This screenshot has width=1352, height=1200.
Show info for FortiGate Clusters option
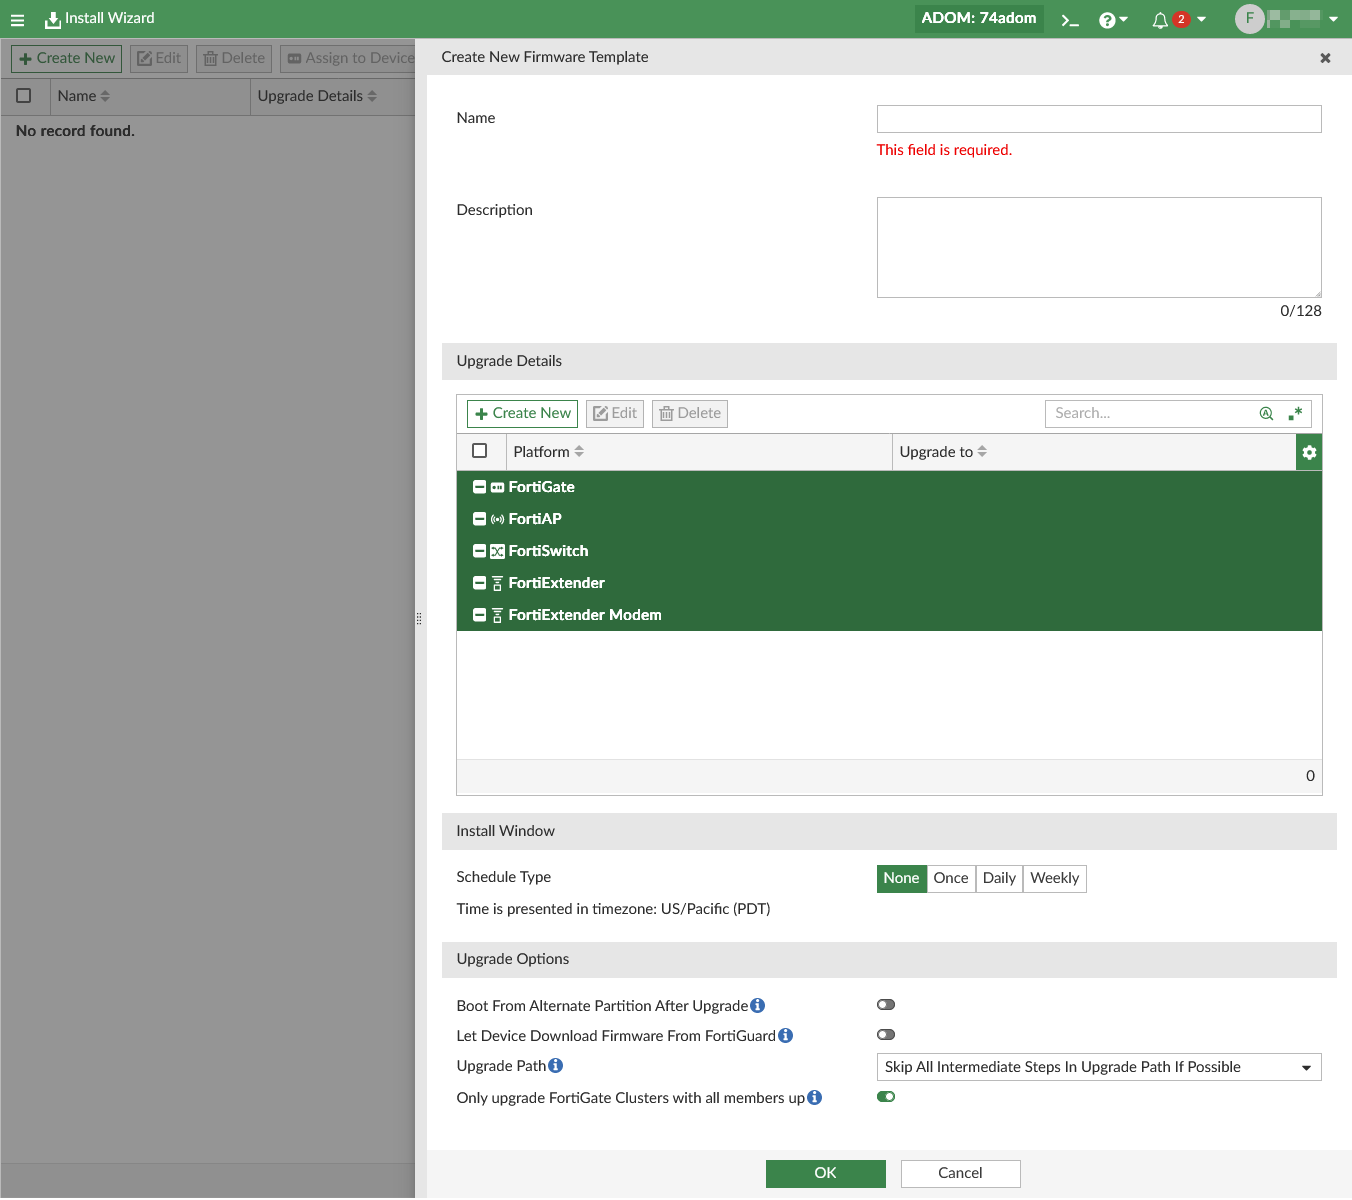pos(815,1097)
